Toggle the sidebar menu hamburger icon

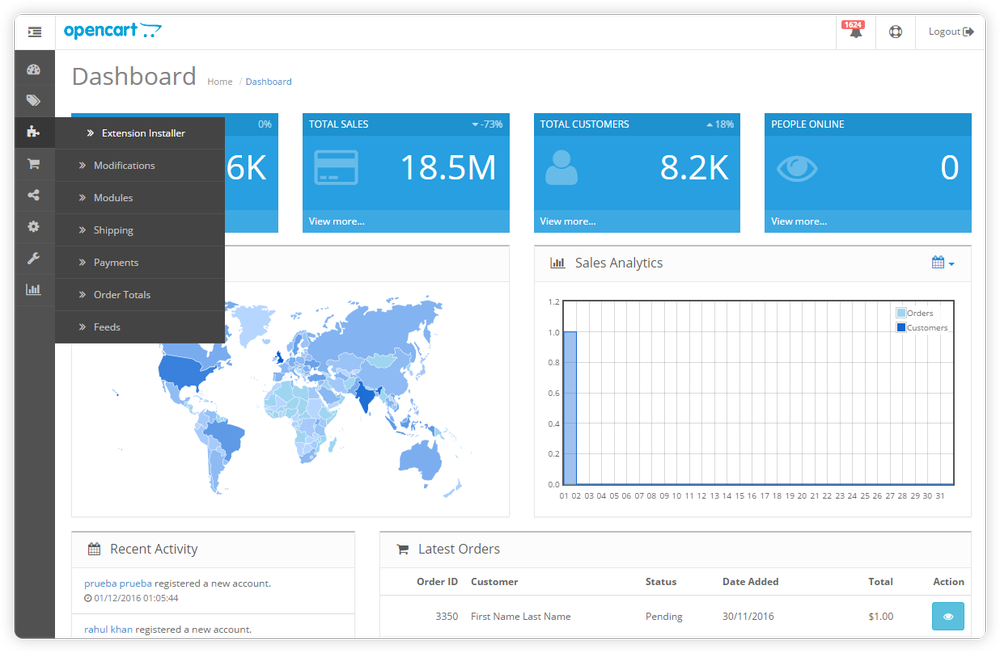tap(34, 32)
